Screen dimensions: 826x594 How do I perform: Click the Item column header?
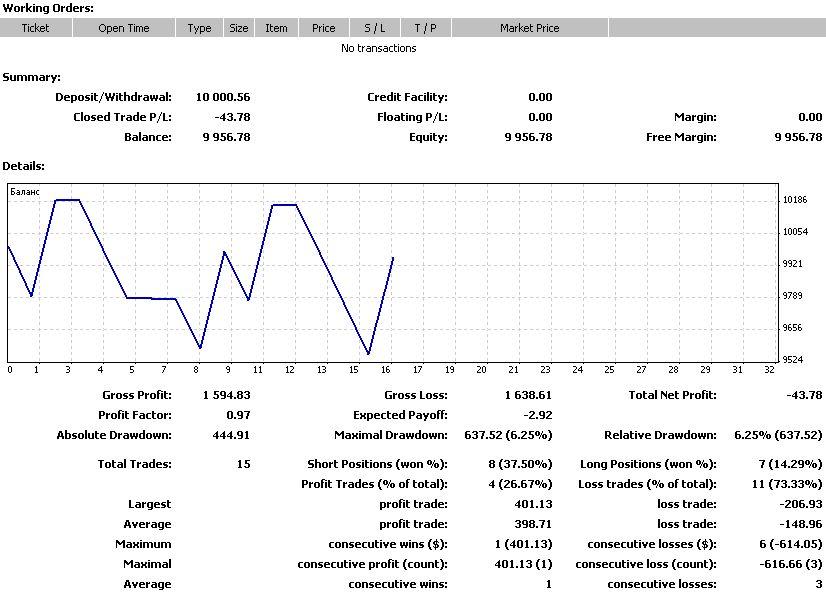coord(277,28)
